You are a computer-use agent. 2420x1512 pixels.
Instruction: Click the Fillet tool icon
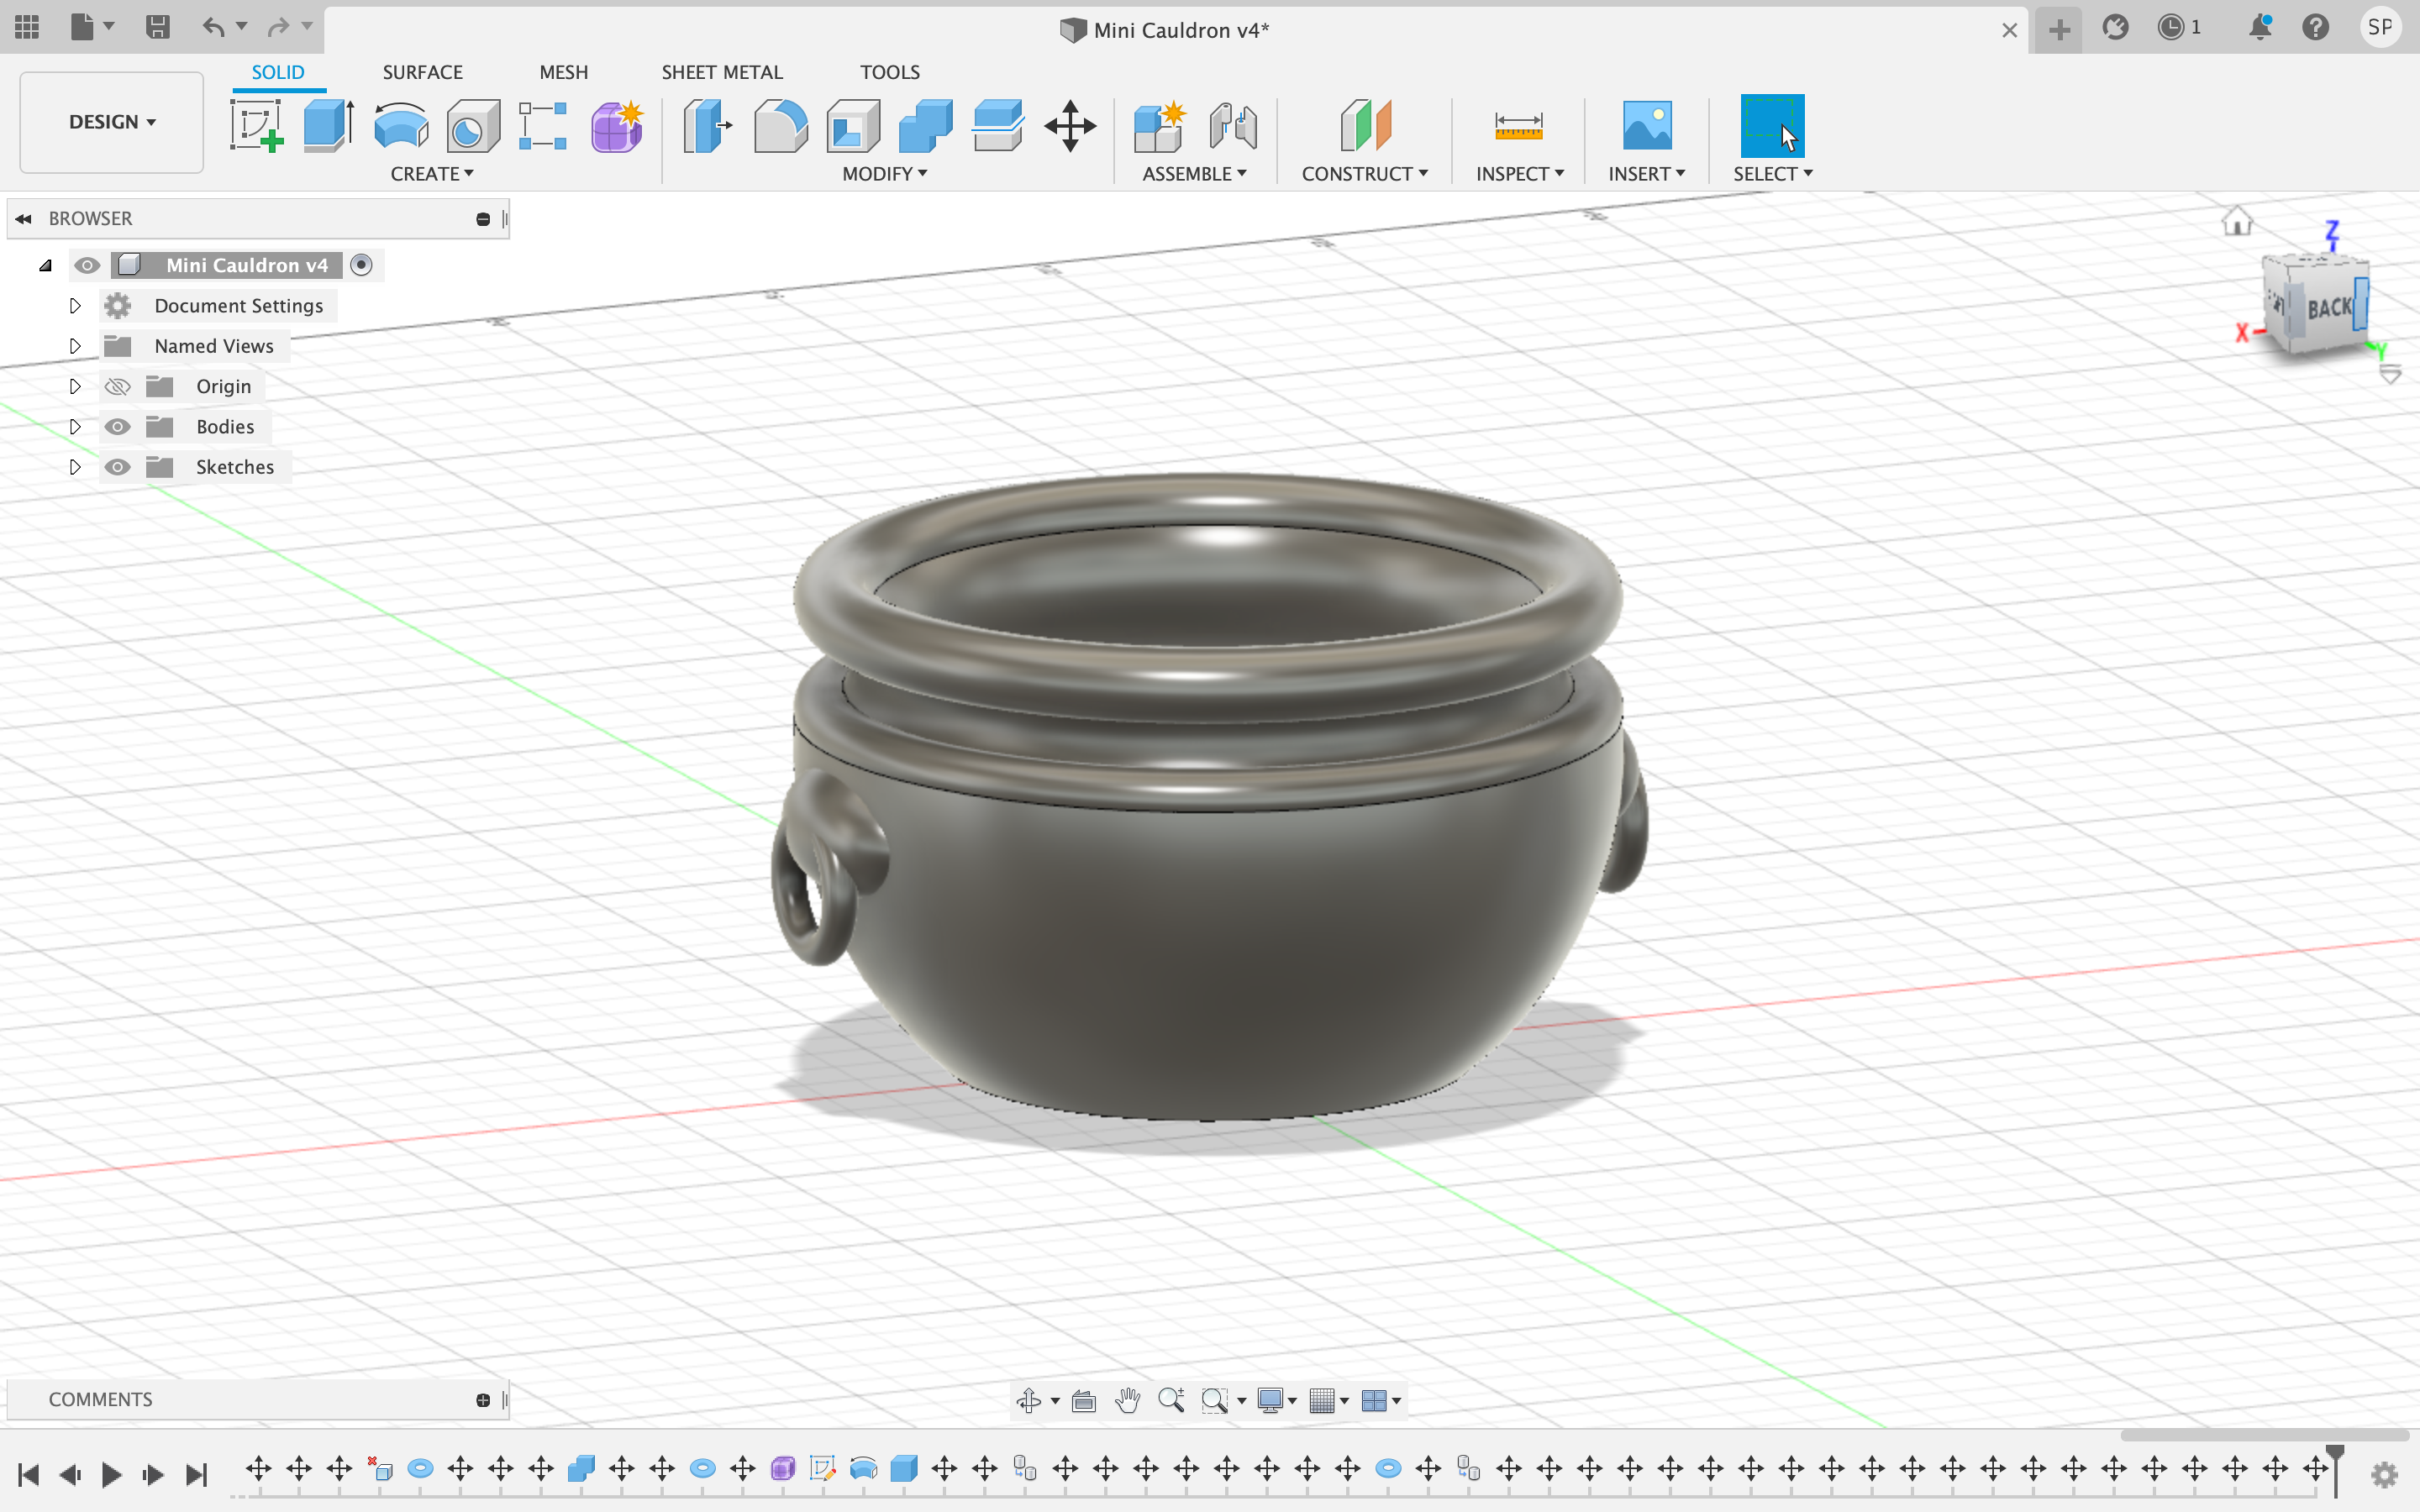tap(780, 126)
